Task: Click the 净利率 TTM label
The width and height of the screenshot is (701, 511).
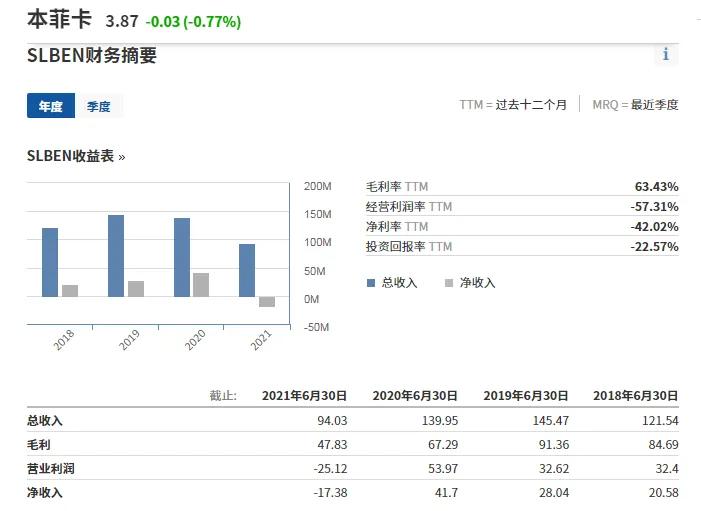Action: [397, 227]
